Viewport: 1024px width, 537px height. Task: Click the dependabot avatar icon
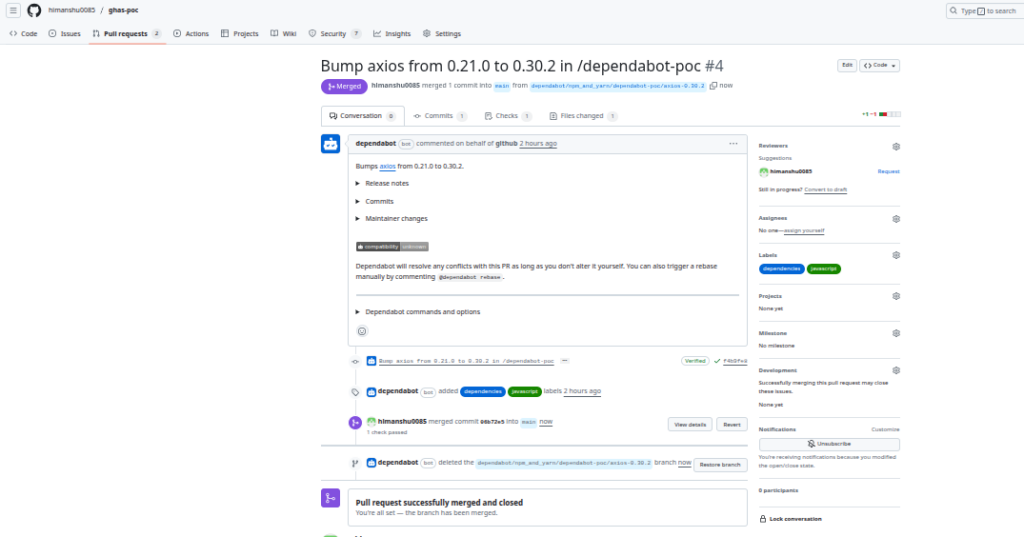pyautogui.click(x=330, y=144)
